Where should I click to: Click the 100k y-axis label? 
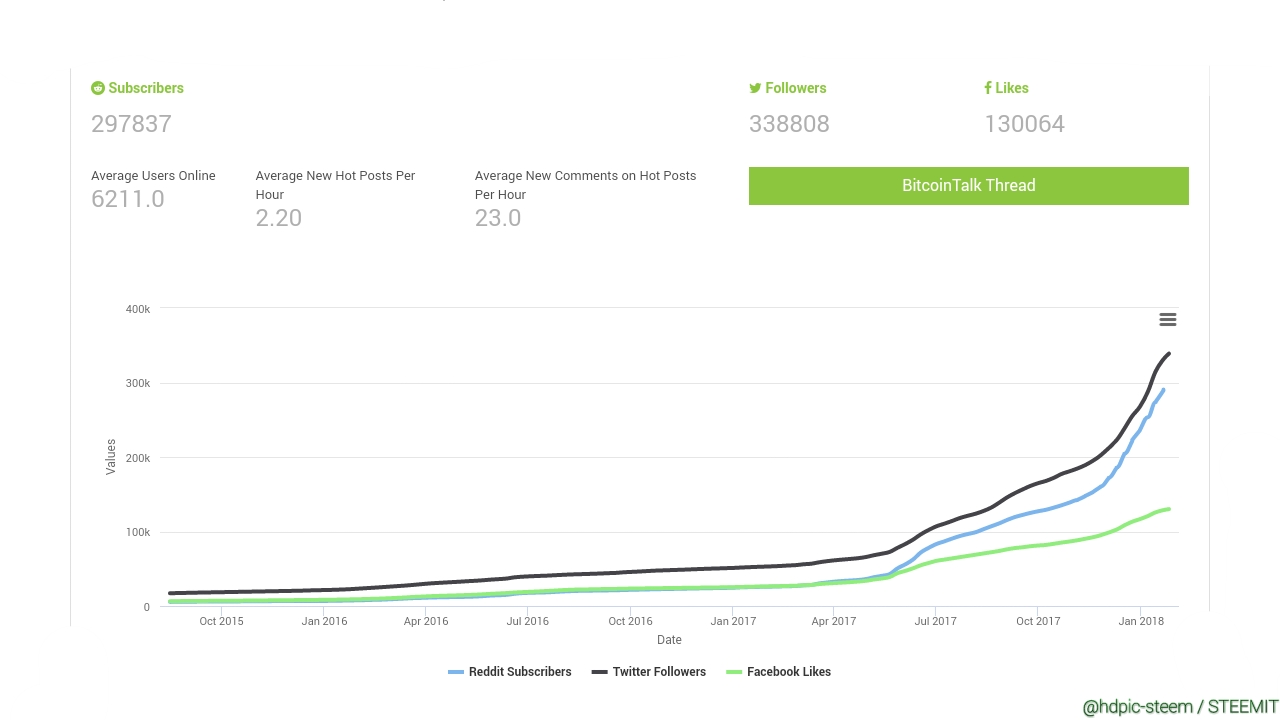point(138,533)
